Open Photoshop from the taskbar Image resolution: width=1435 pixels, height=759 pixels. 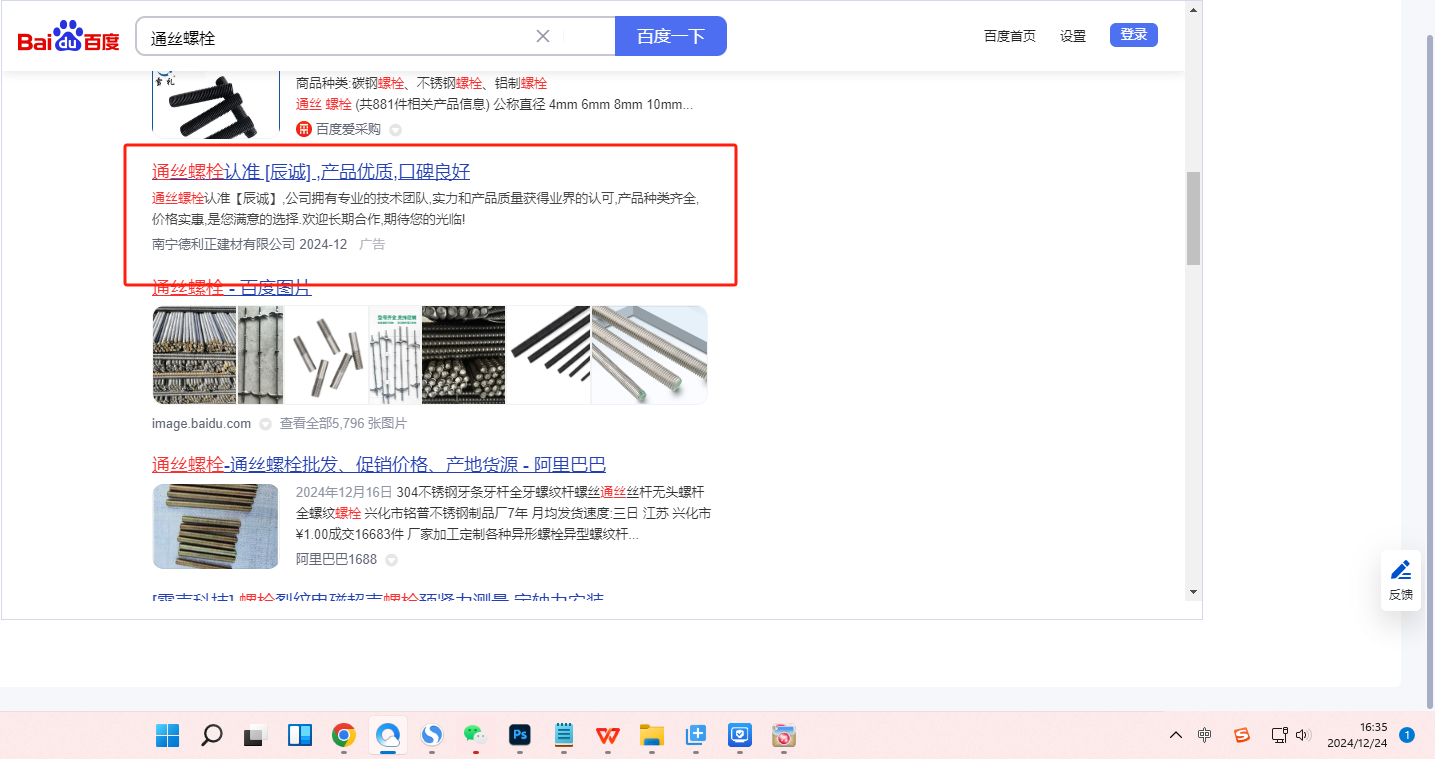[519, 736]
